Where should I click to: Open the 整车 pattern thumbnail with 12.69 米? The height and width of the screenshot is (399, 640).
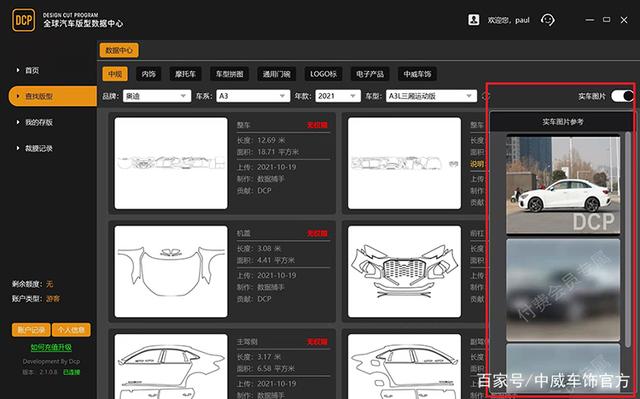point(171,163)
